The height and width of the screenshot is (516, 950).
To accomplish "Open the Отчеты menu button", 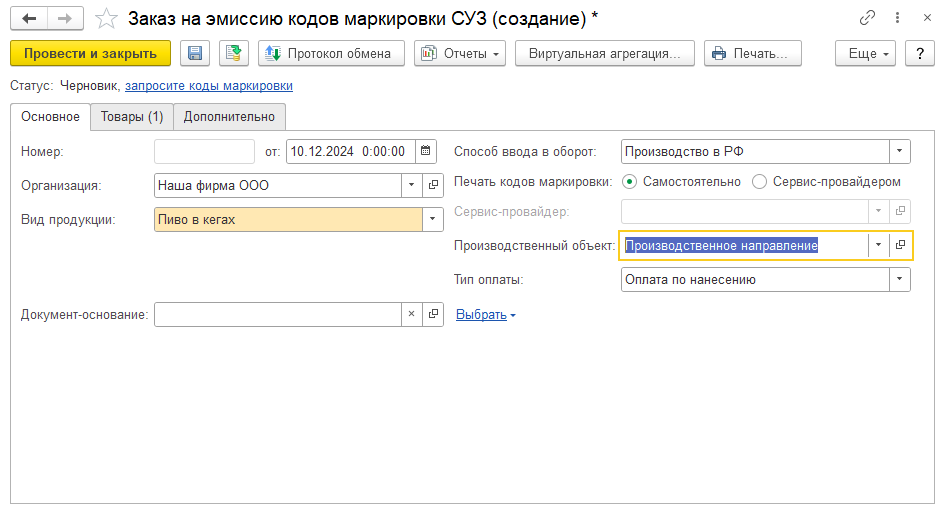I will 460,54.
